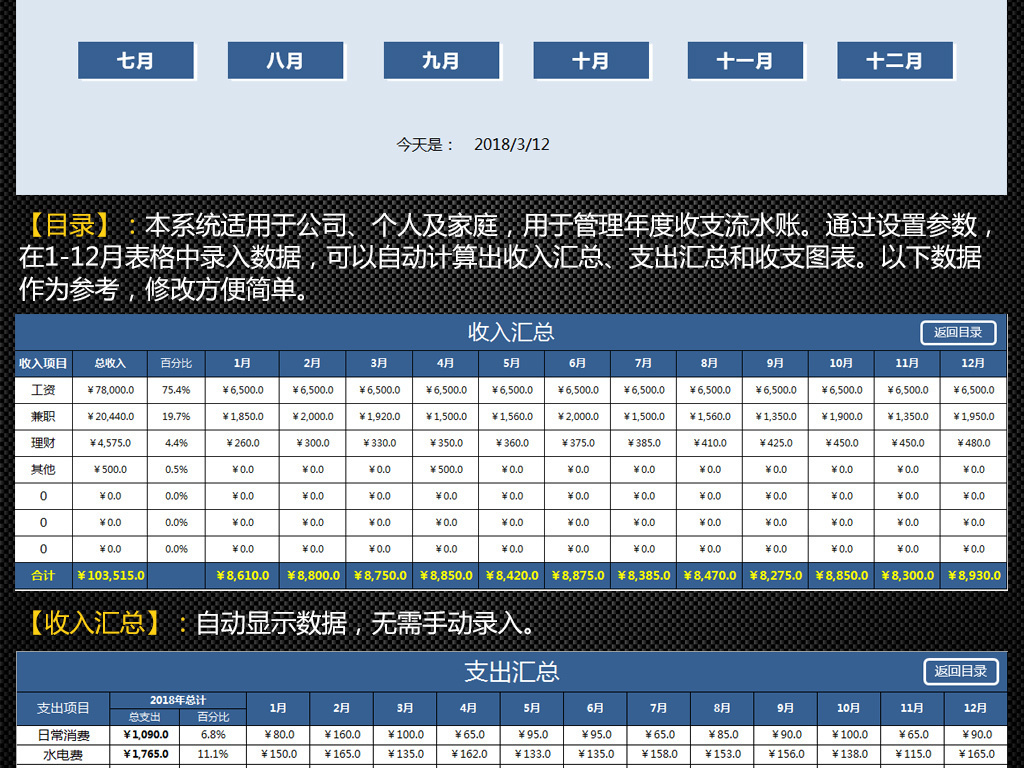Select the 支出项目 header cell
Screen dimensions: 1024x768
point(63,708)
